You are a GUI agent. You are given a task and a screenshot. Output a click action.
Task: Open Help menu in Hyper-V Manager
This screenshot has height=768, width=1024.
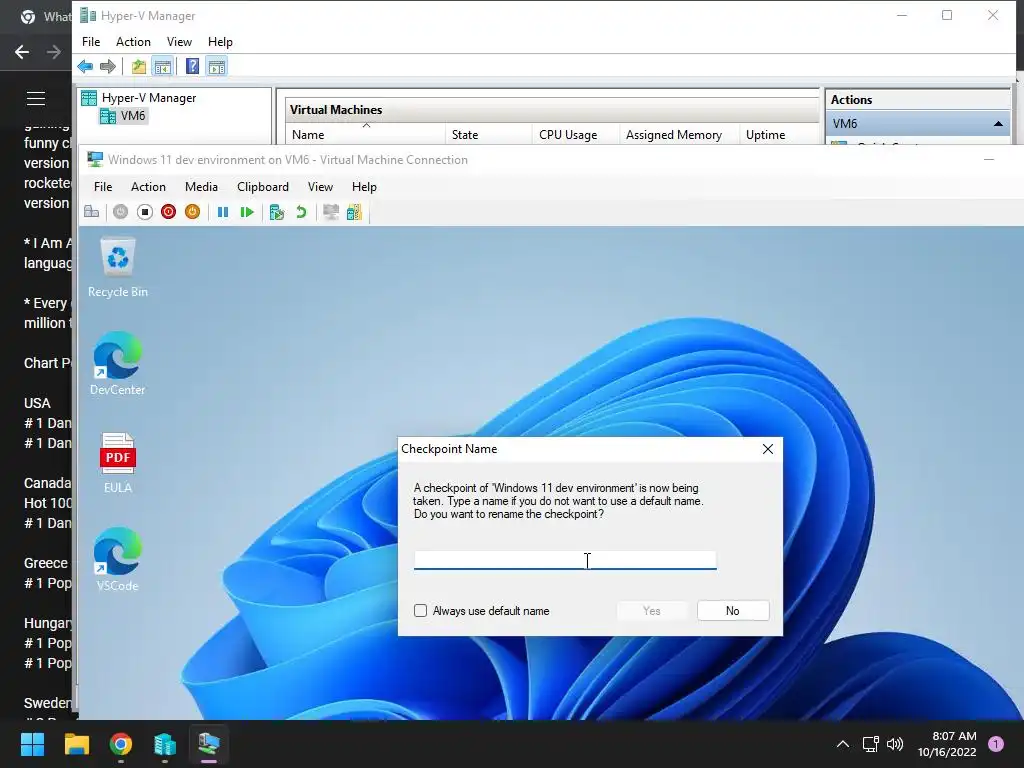pyautogui.click(x=220, y=42)
